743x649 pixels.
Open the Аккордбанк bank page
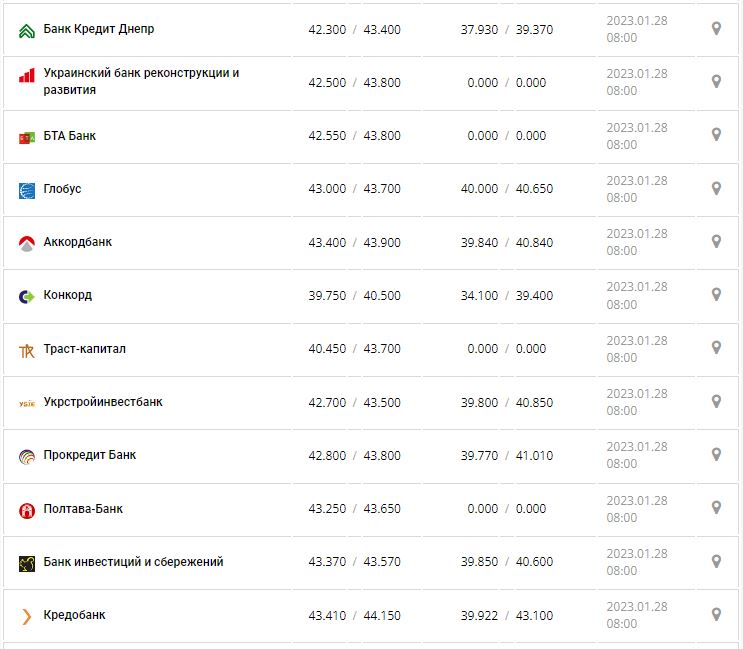point(78,241)
